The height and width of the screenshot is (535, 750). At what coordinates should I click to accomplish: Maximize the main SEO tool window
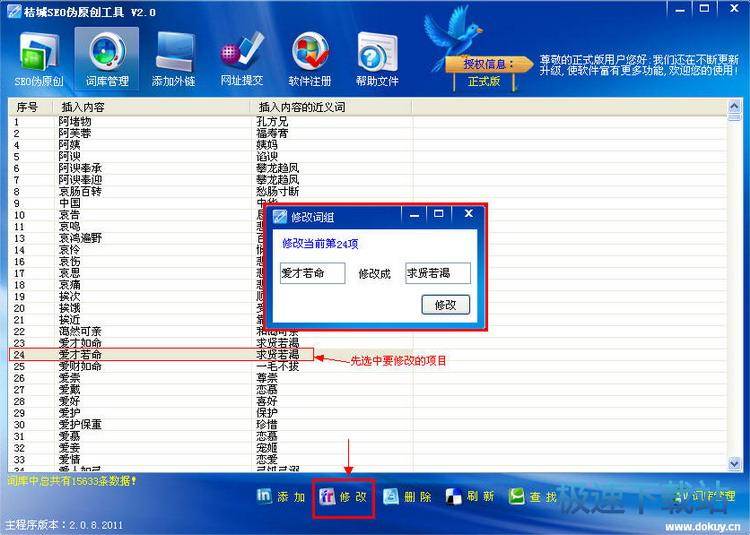coord(705,9)
